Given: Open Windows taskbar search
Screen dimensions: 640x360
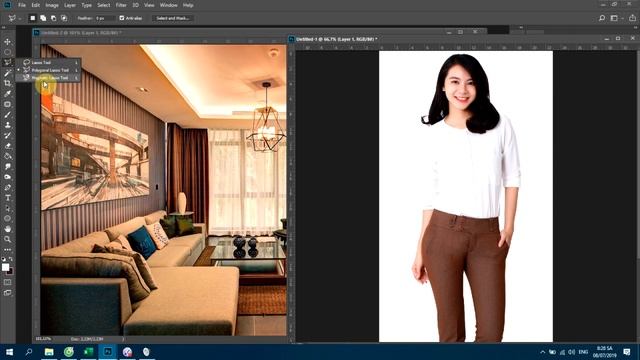Looking at the screenshot, I should click(29, 351).
